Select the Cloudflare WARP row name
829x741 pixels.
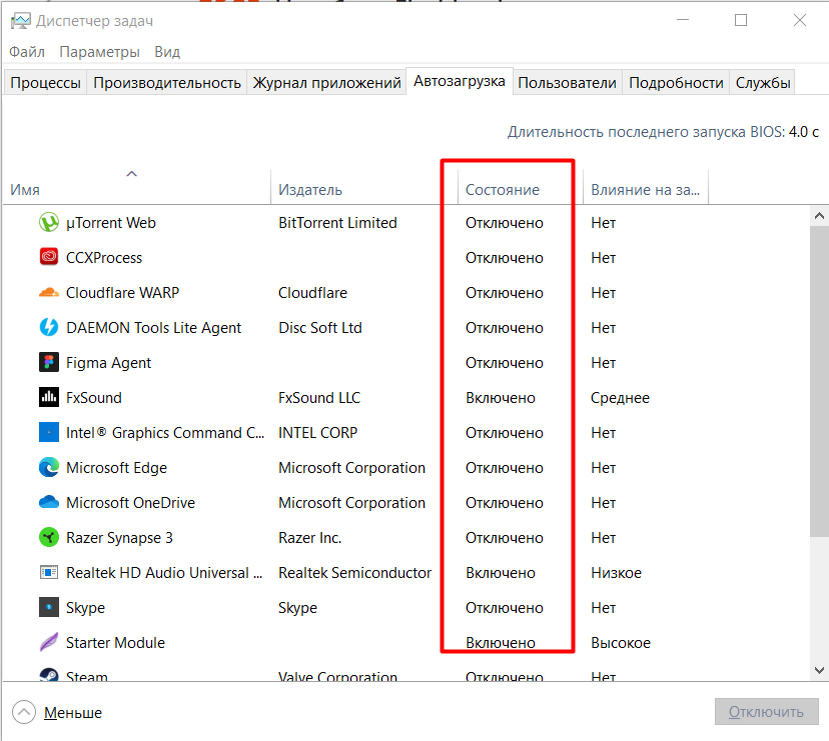123,293
